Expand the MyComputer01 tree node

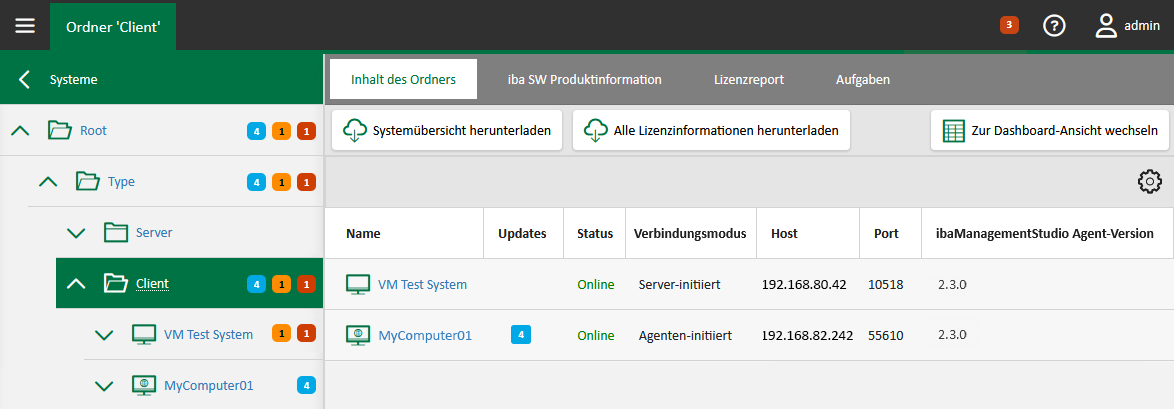click(104, 385)
